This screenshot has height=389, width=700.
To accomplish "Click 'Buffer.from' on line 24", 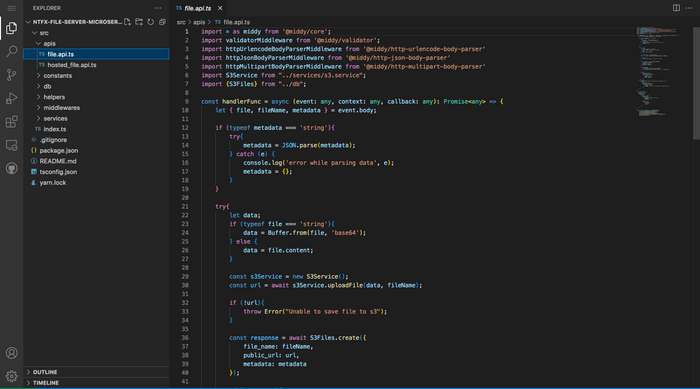I will coord(287,233).
